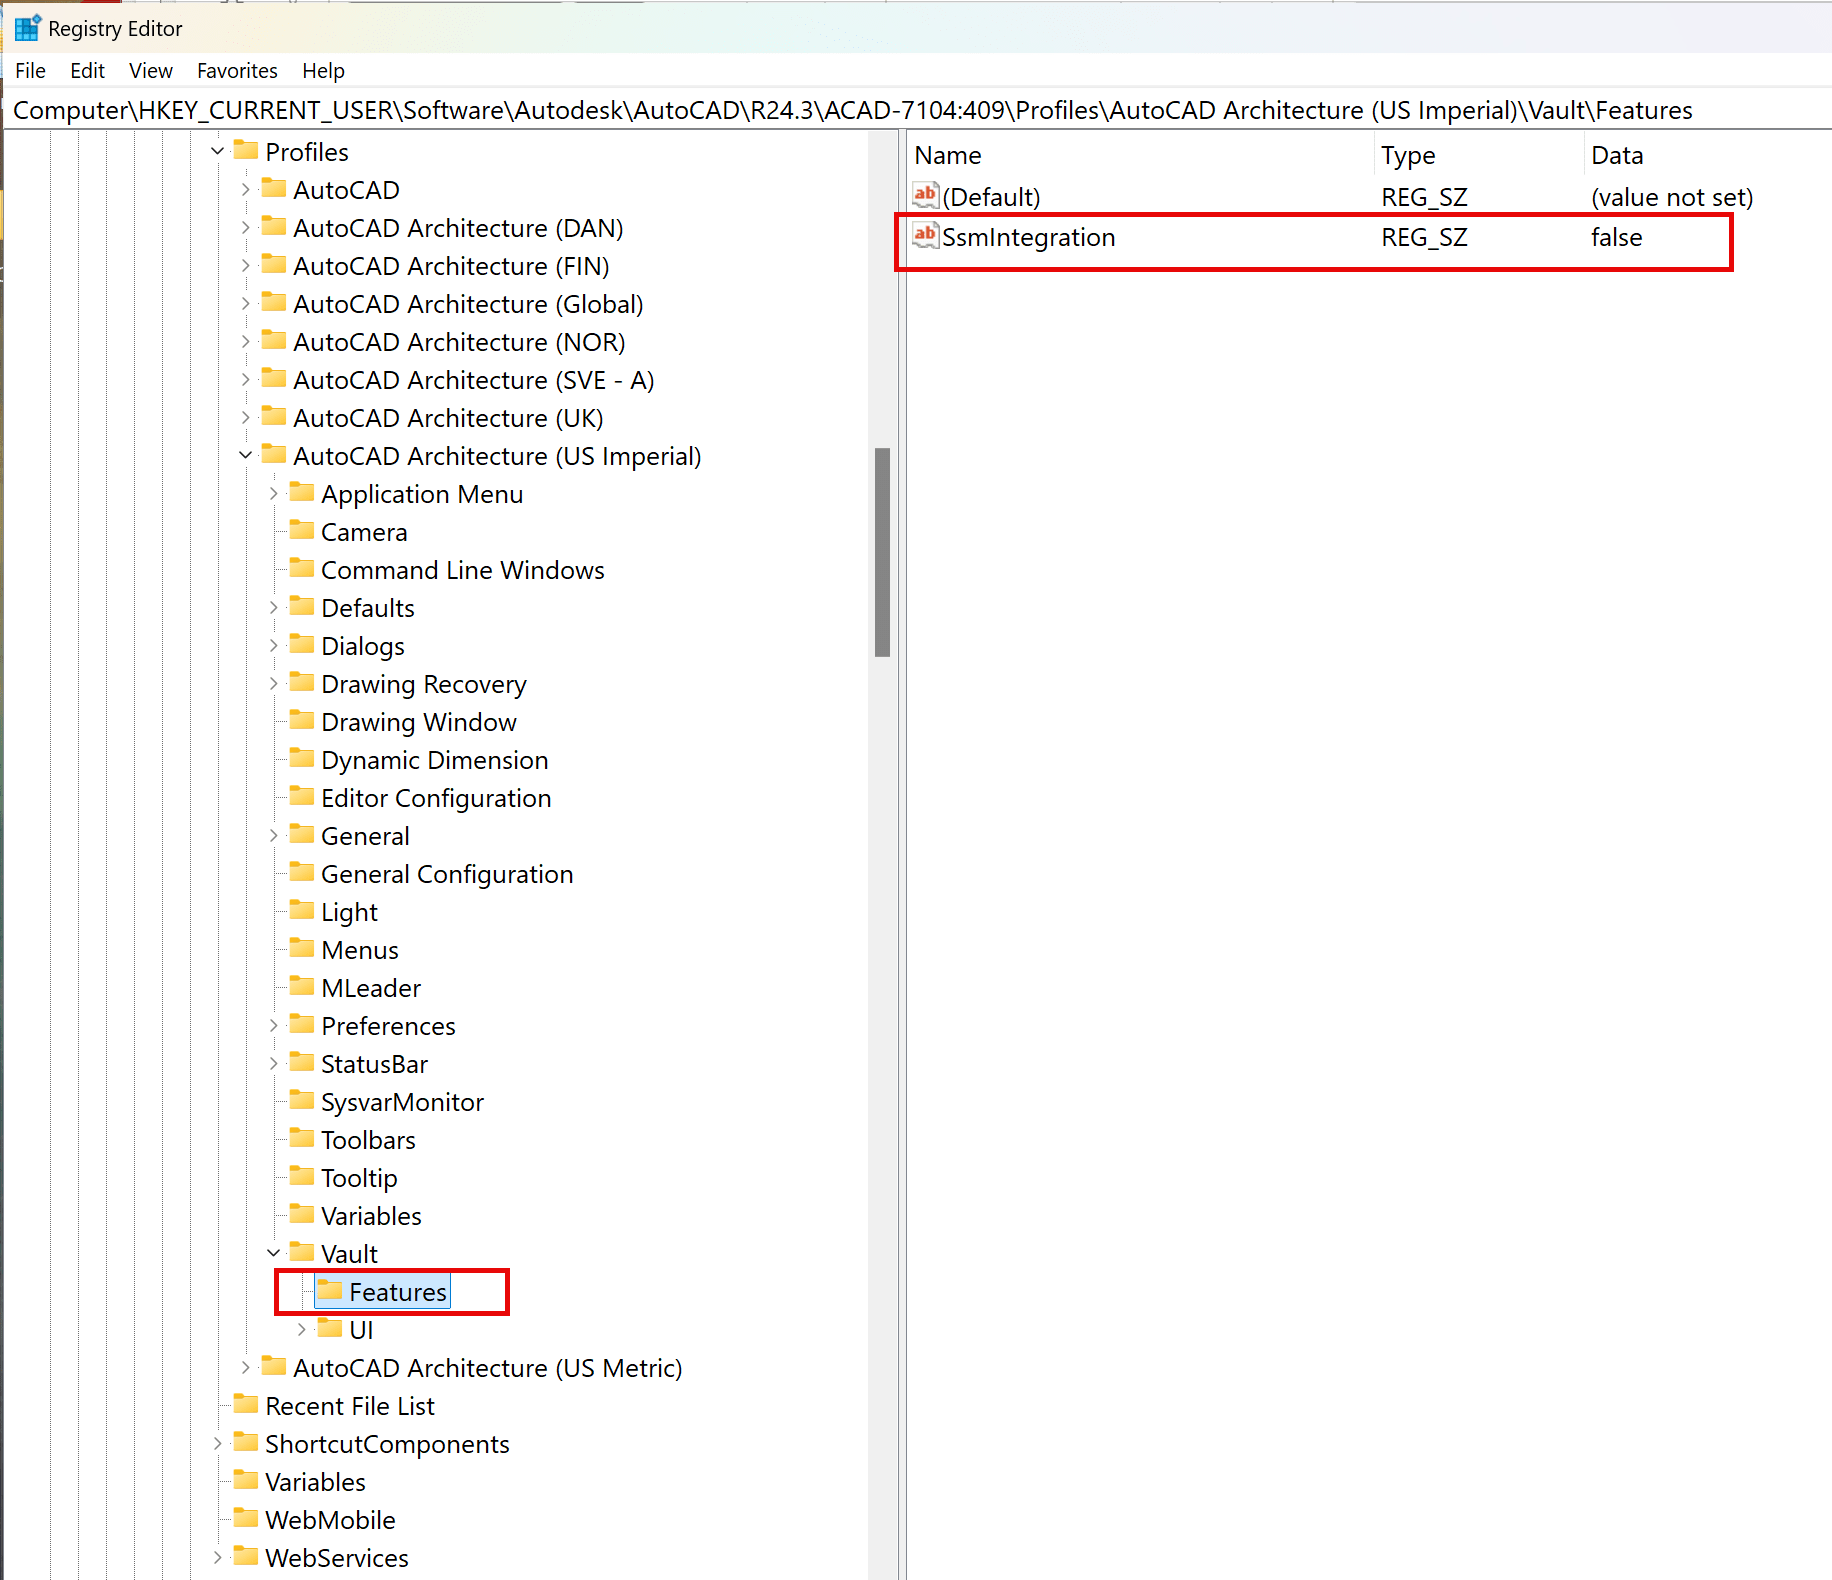Select AutoCAD Architecture (US Metric) key label
This screenshot has width=1832, height=1580.
(488, 1368)
